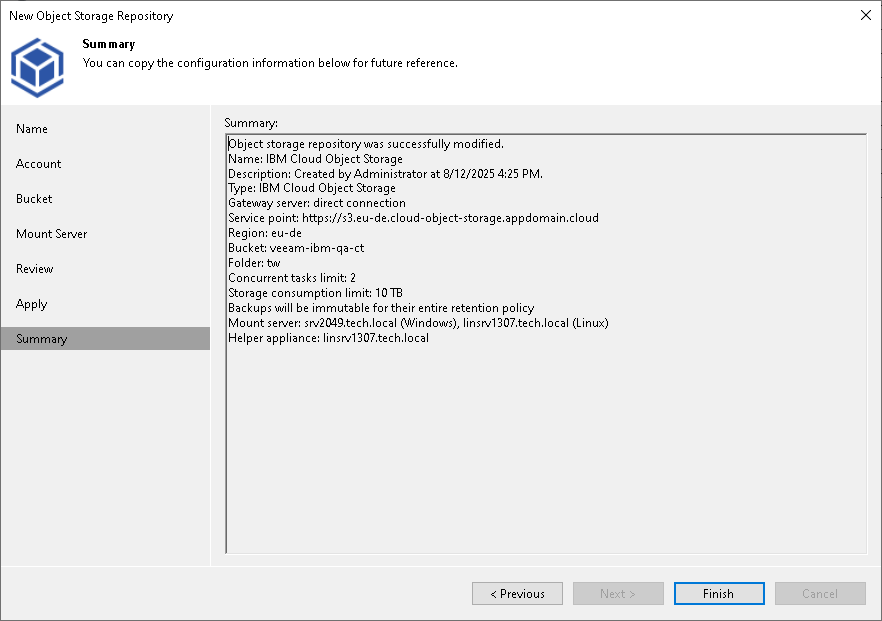Click the Service point URL line
The image size is (882, 621).
pyautogui.click(x=413, y=218)
